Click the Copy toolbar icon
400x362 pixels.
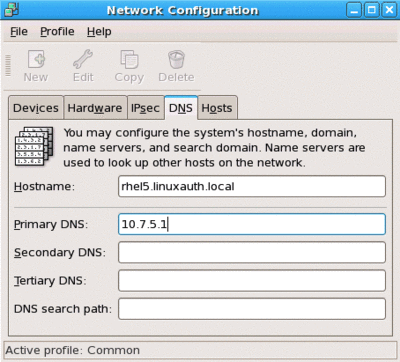click(x=129, y=59)
